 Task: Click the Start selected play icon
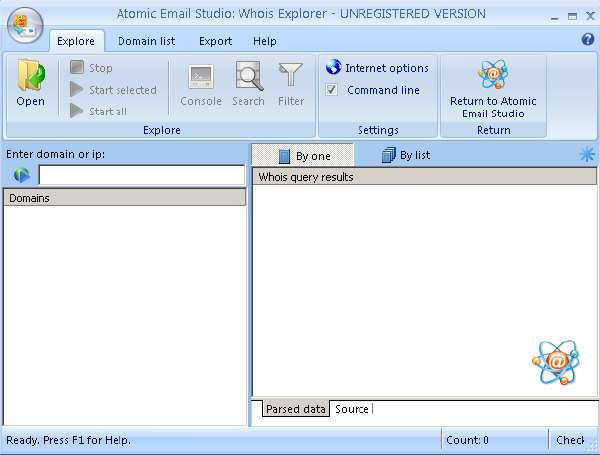pos(77,89)
